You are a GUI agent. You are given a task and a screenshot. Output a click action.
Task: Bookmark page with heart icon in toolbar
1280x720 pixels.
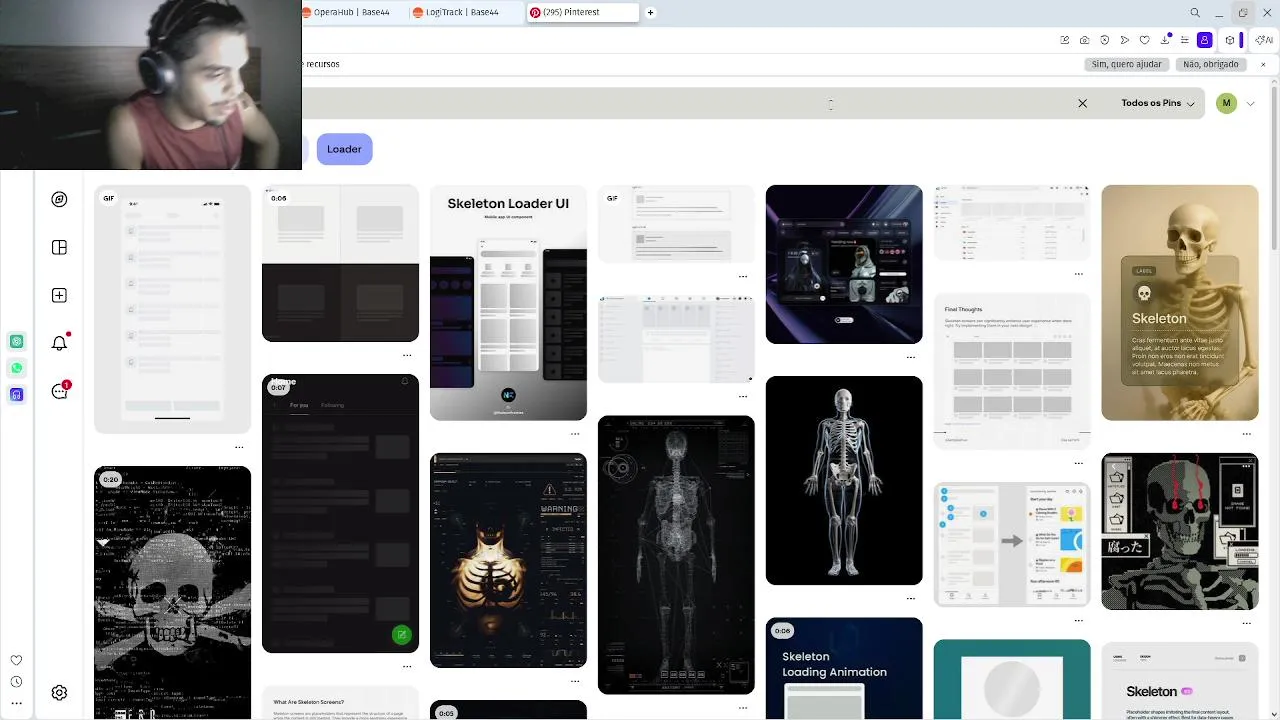coord(1145,40)
